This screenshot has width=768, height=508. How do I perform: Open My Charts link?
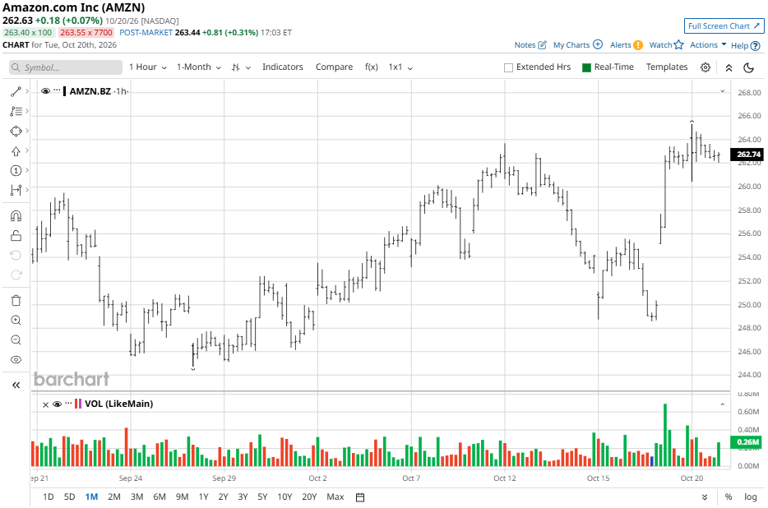point(578,45)
